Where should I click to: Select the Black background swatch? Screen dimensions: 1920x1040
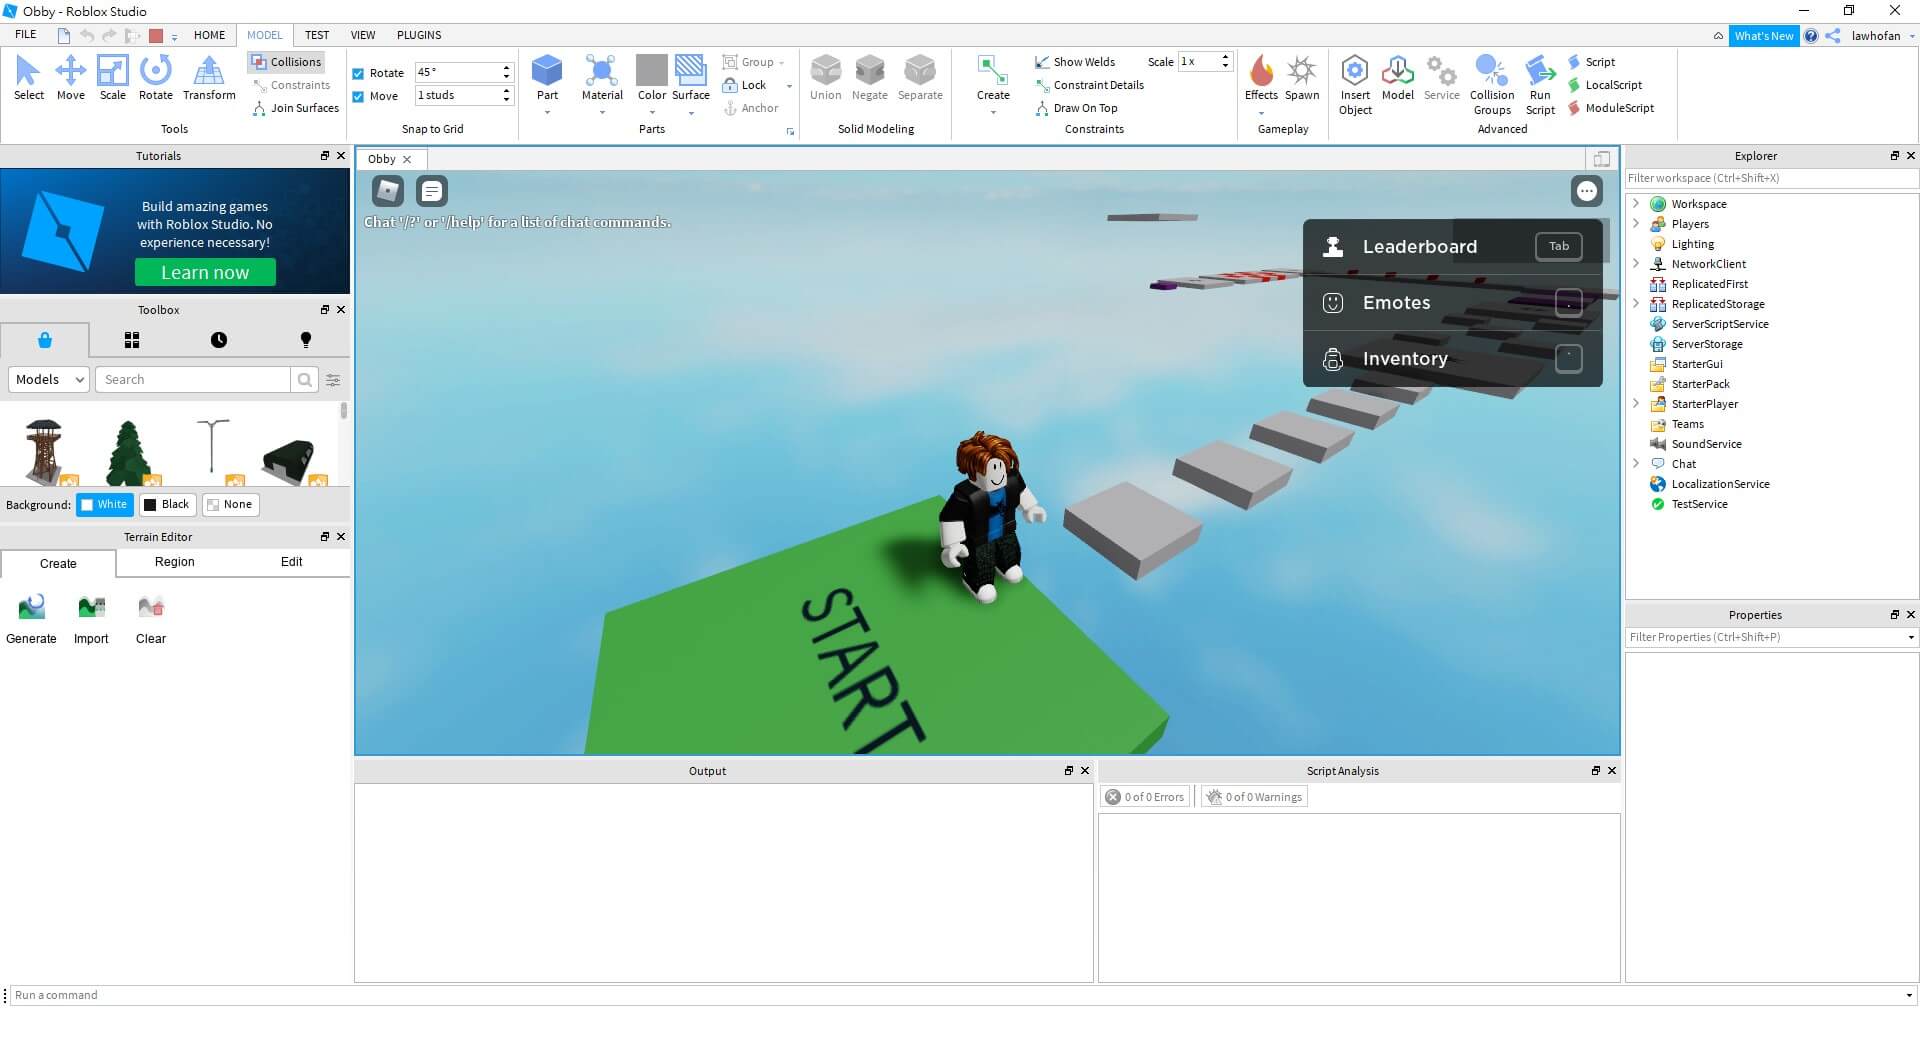pos(167,504)
